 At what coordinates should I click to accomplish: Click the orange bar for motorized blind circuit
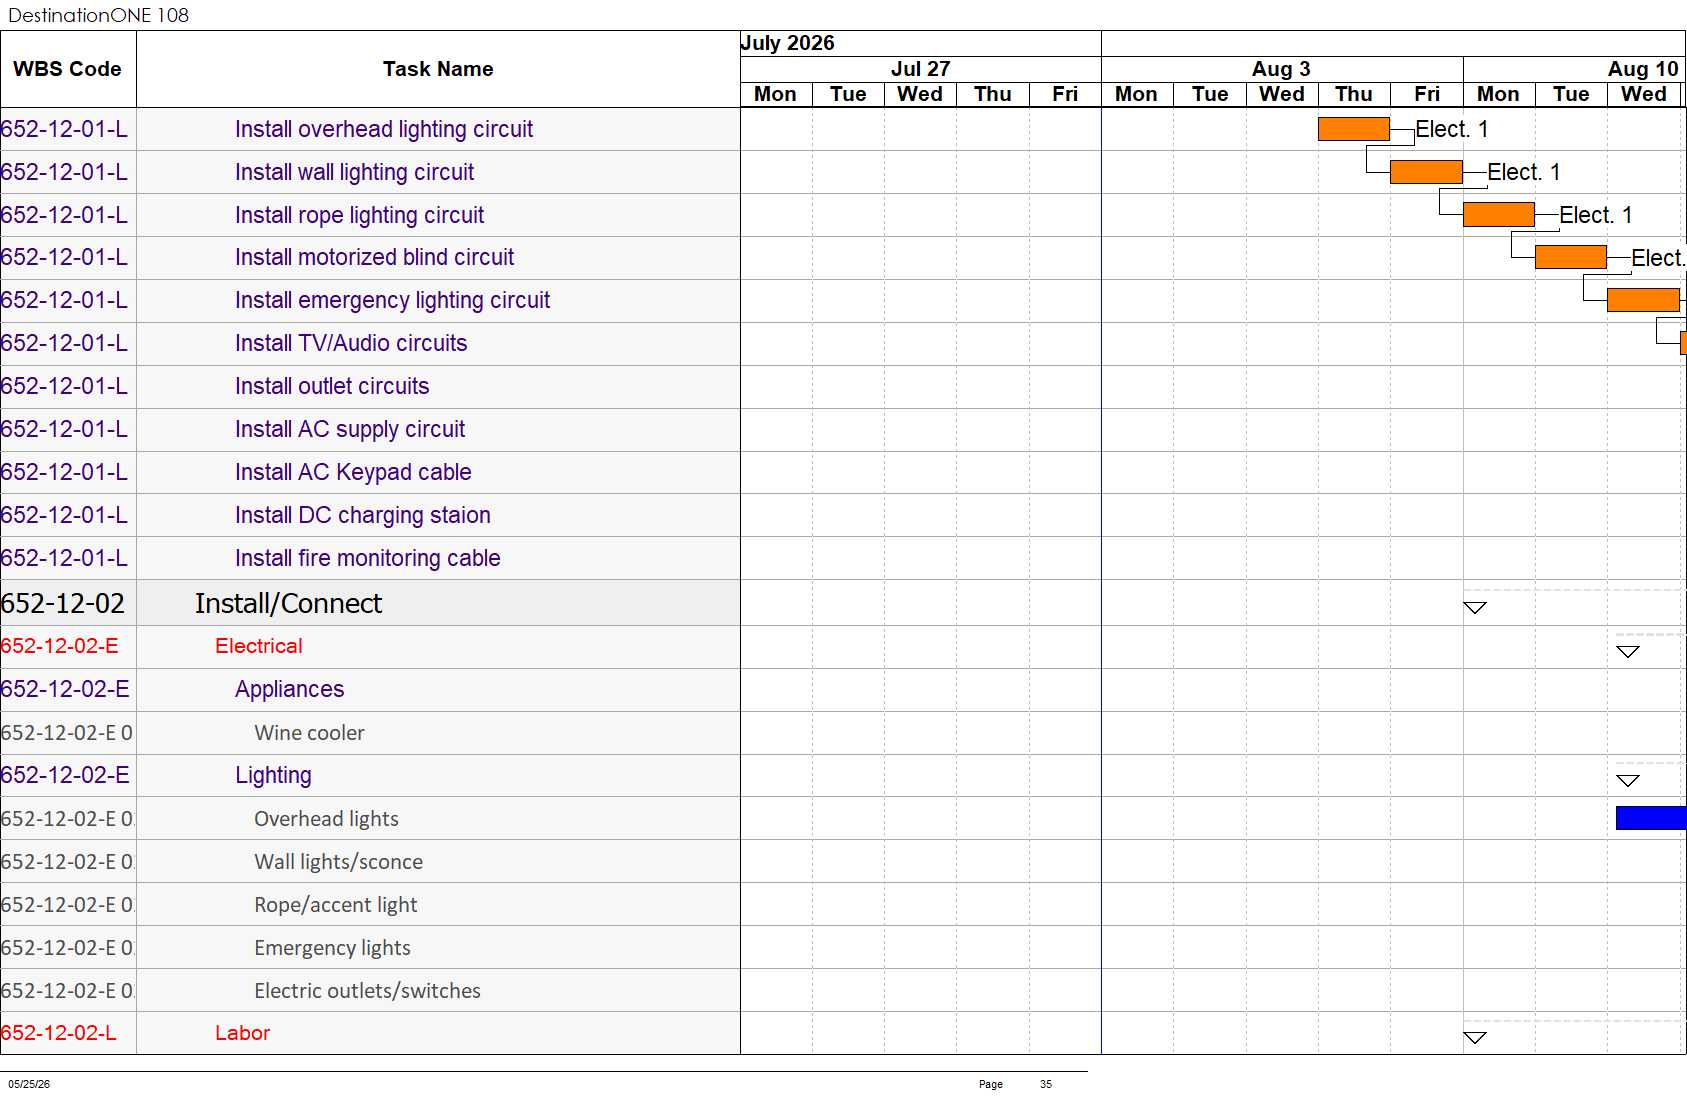click(1571, 257)
